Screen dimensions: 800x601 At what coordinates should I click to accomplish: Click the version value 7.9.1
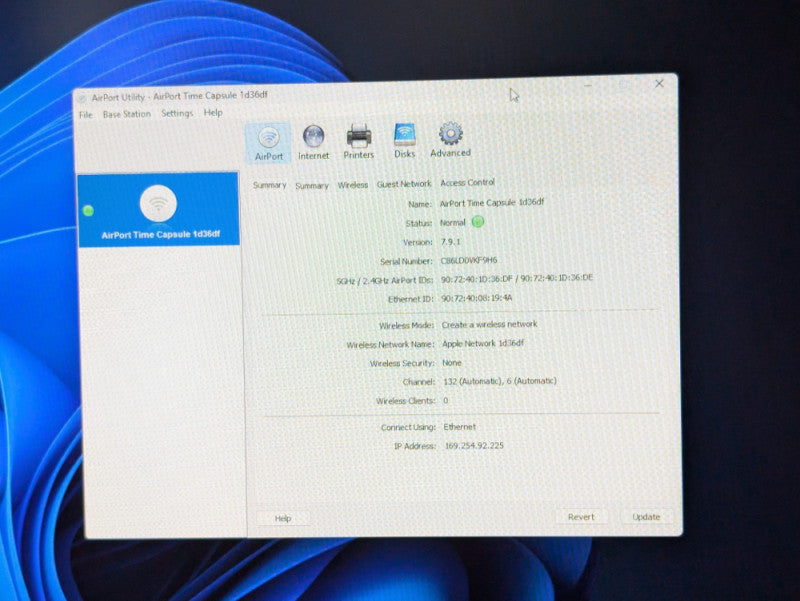451,241
